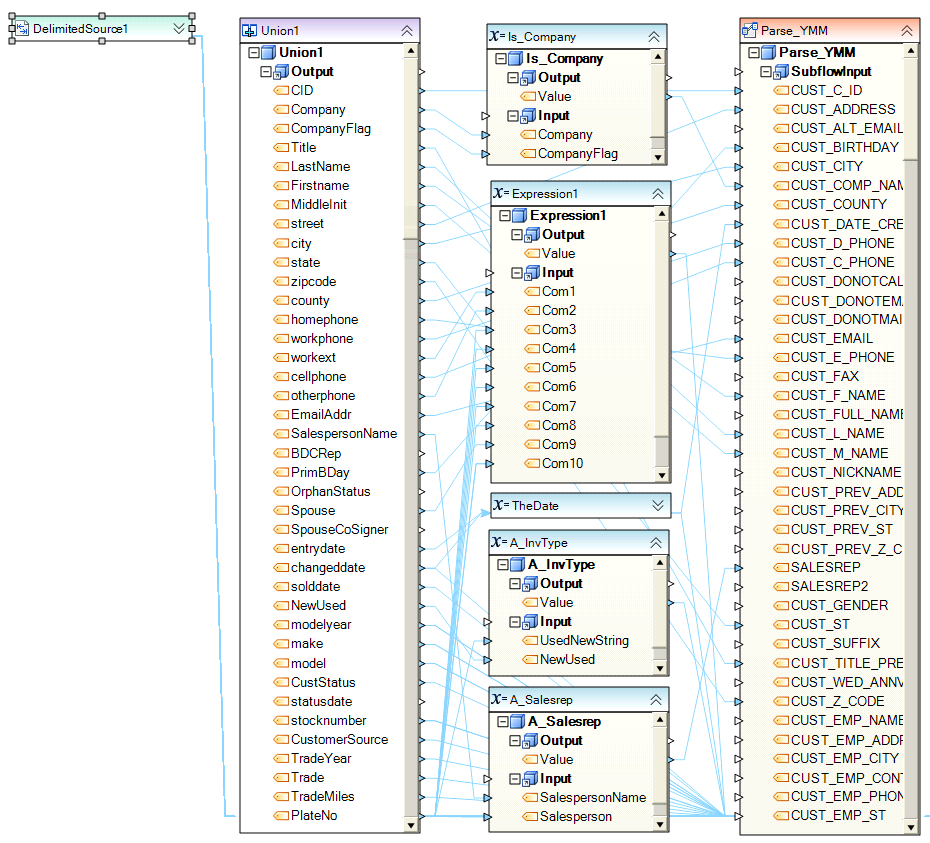
Task: Click the CUST_EMAIL field icon in Parse_YMM
Action: point(781,339)
